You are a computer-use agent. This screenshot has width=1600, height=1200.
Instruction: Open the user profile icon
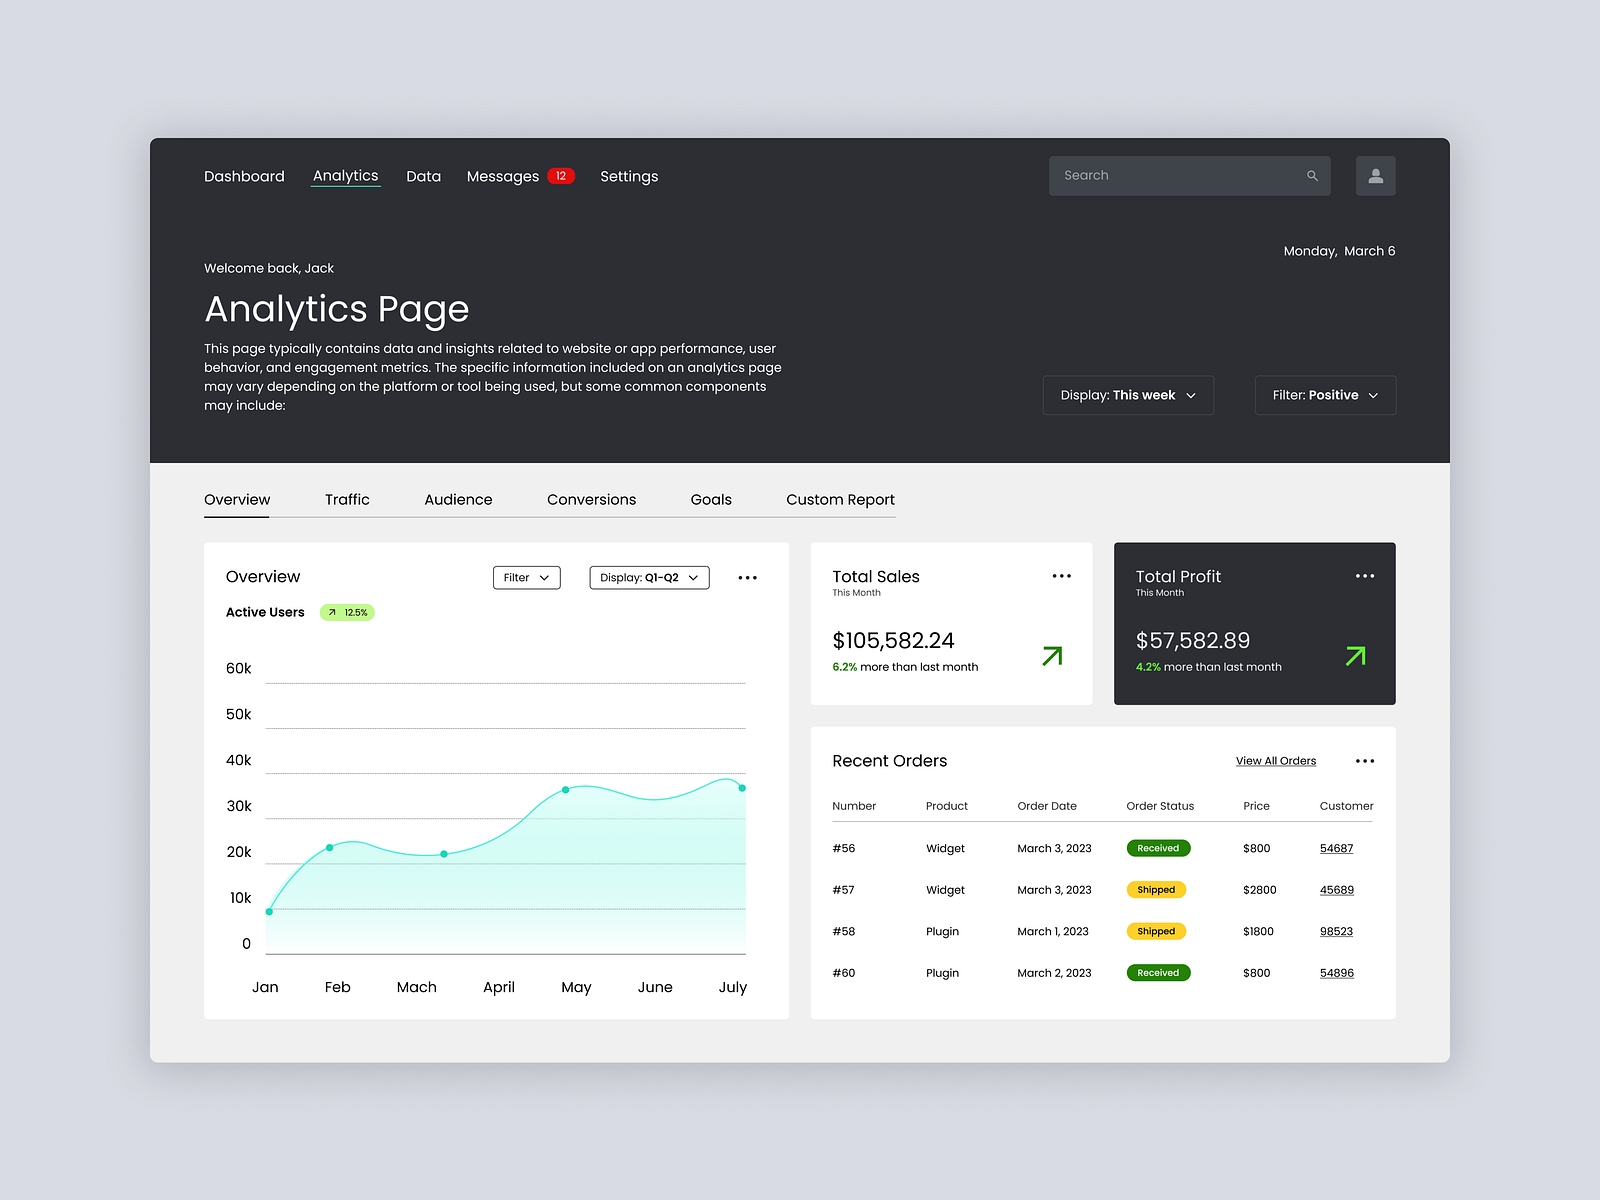tap(1375, 175)
